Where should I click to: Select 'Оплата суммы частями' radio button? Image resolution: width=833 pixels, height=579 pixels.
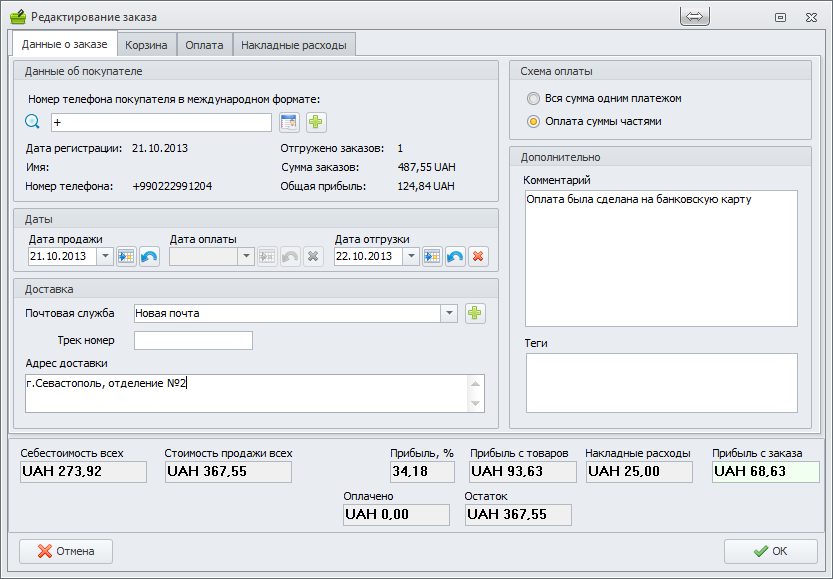(x=533, y=122)
